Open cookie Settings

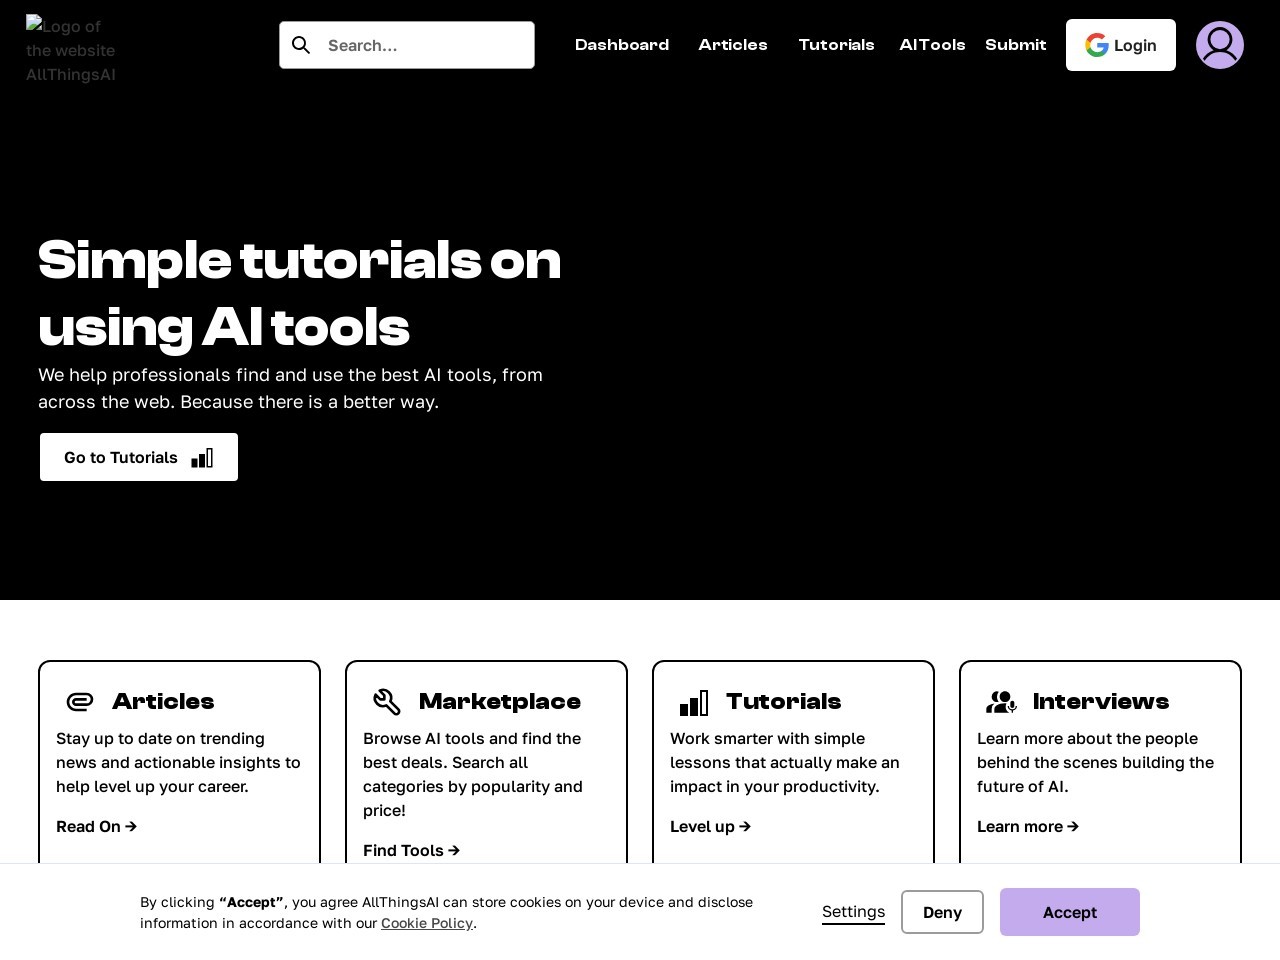[853, 911]
